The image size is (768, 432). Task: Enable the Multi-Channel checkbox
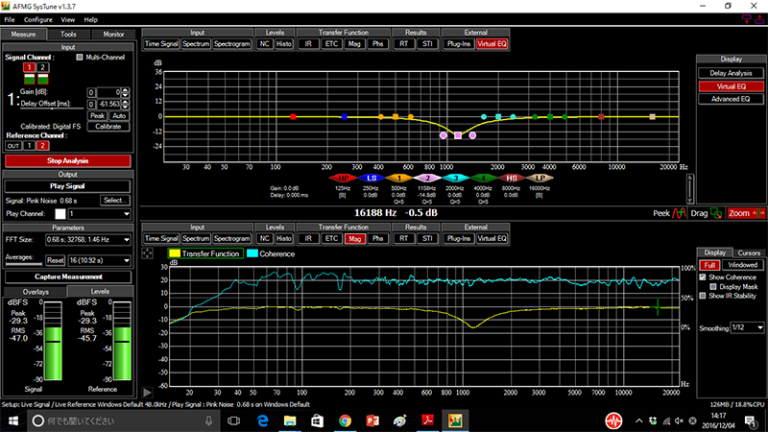pos(81,58)
